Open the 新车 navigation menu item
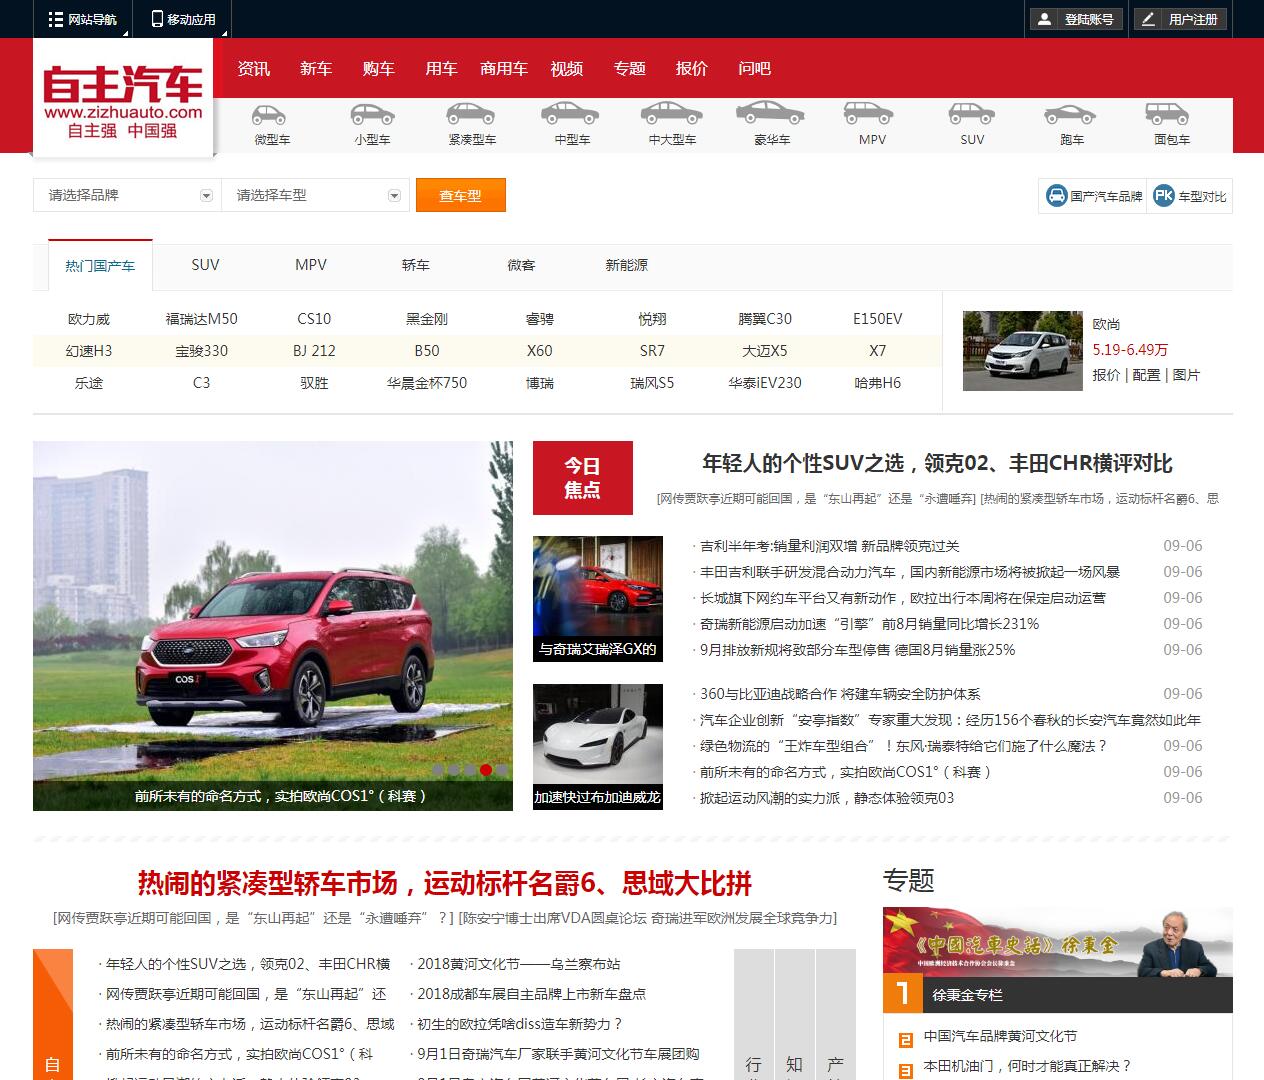 (316, 69)
